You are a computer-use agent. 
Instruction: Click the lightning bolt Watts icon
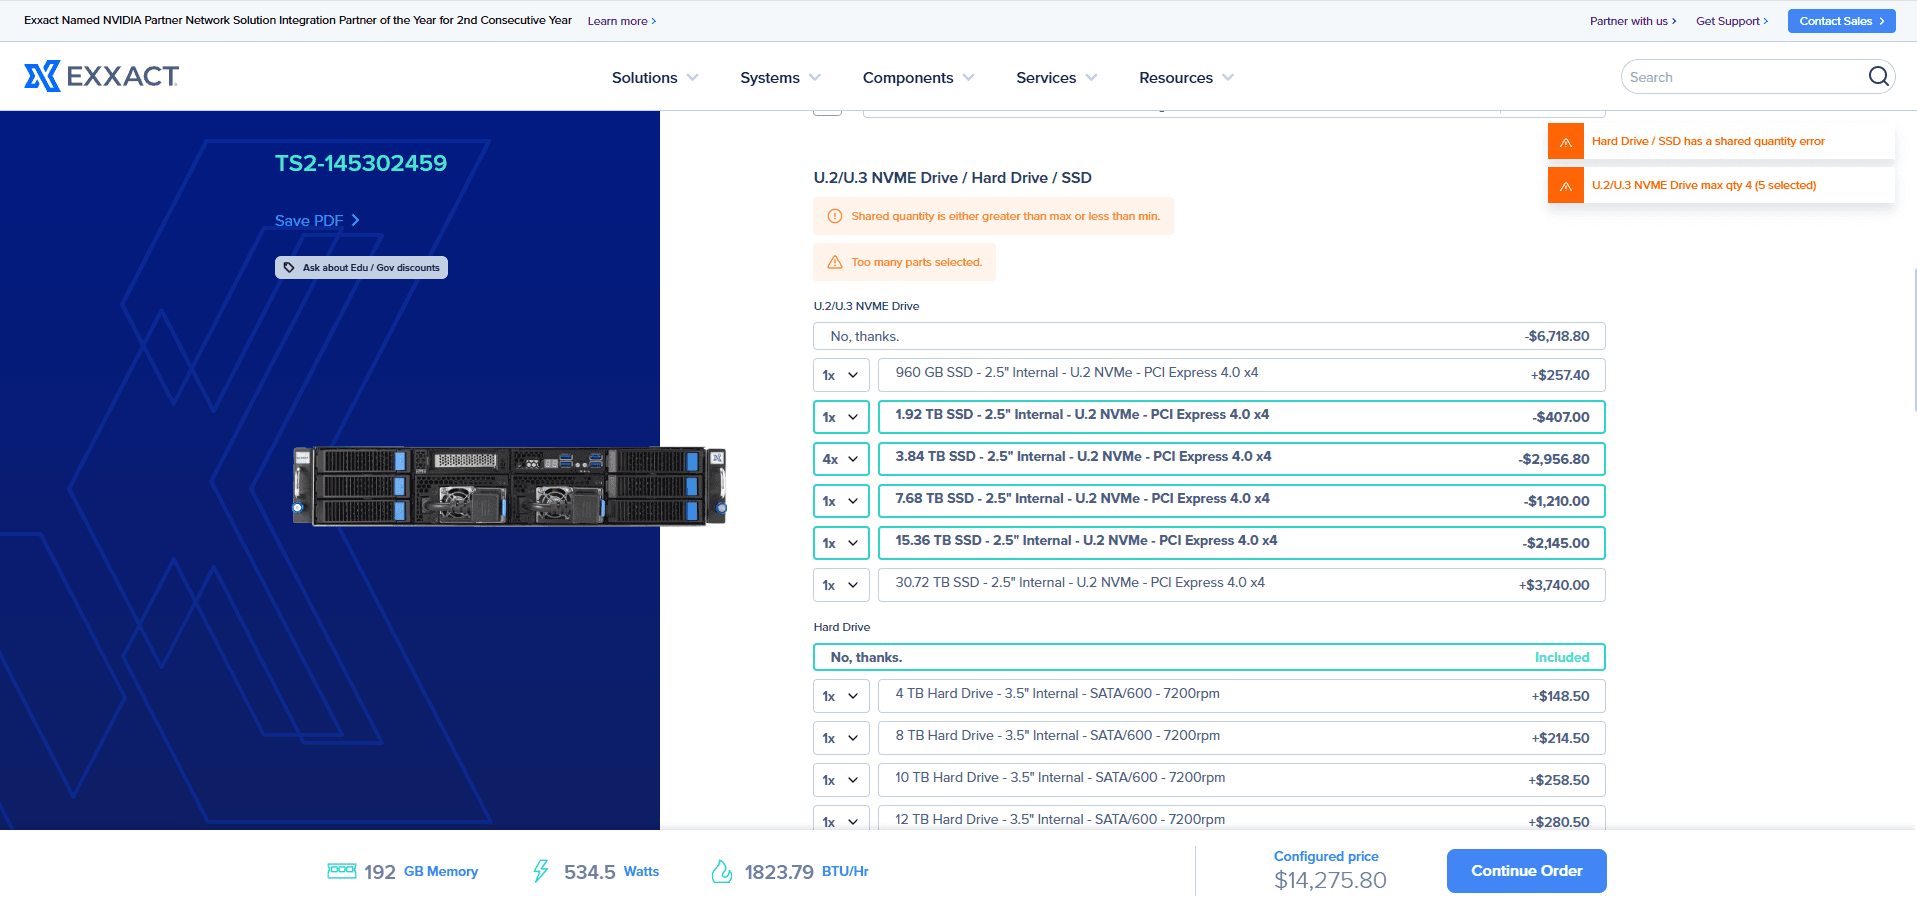point(541,871)
